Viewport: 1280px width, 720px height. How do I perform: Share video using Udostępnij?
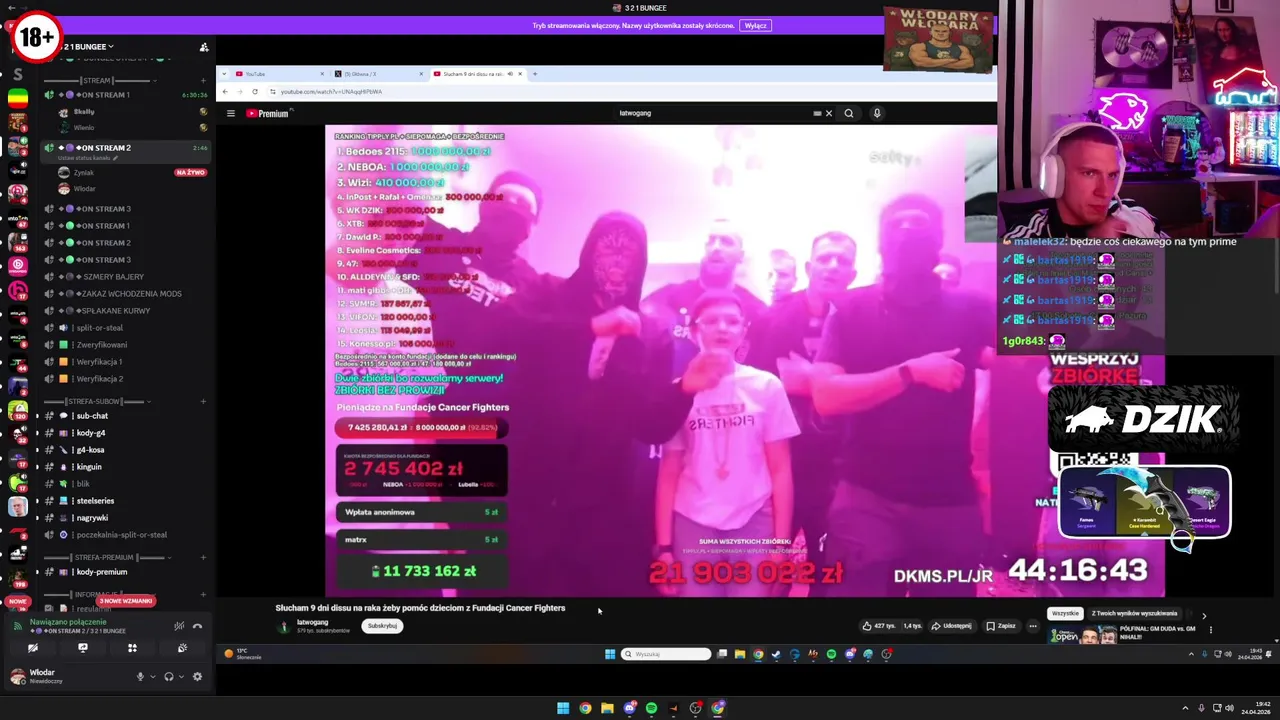(951, 626)
